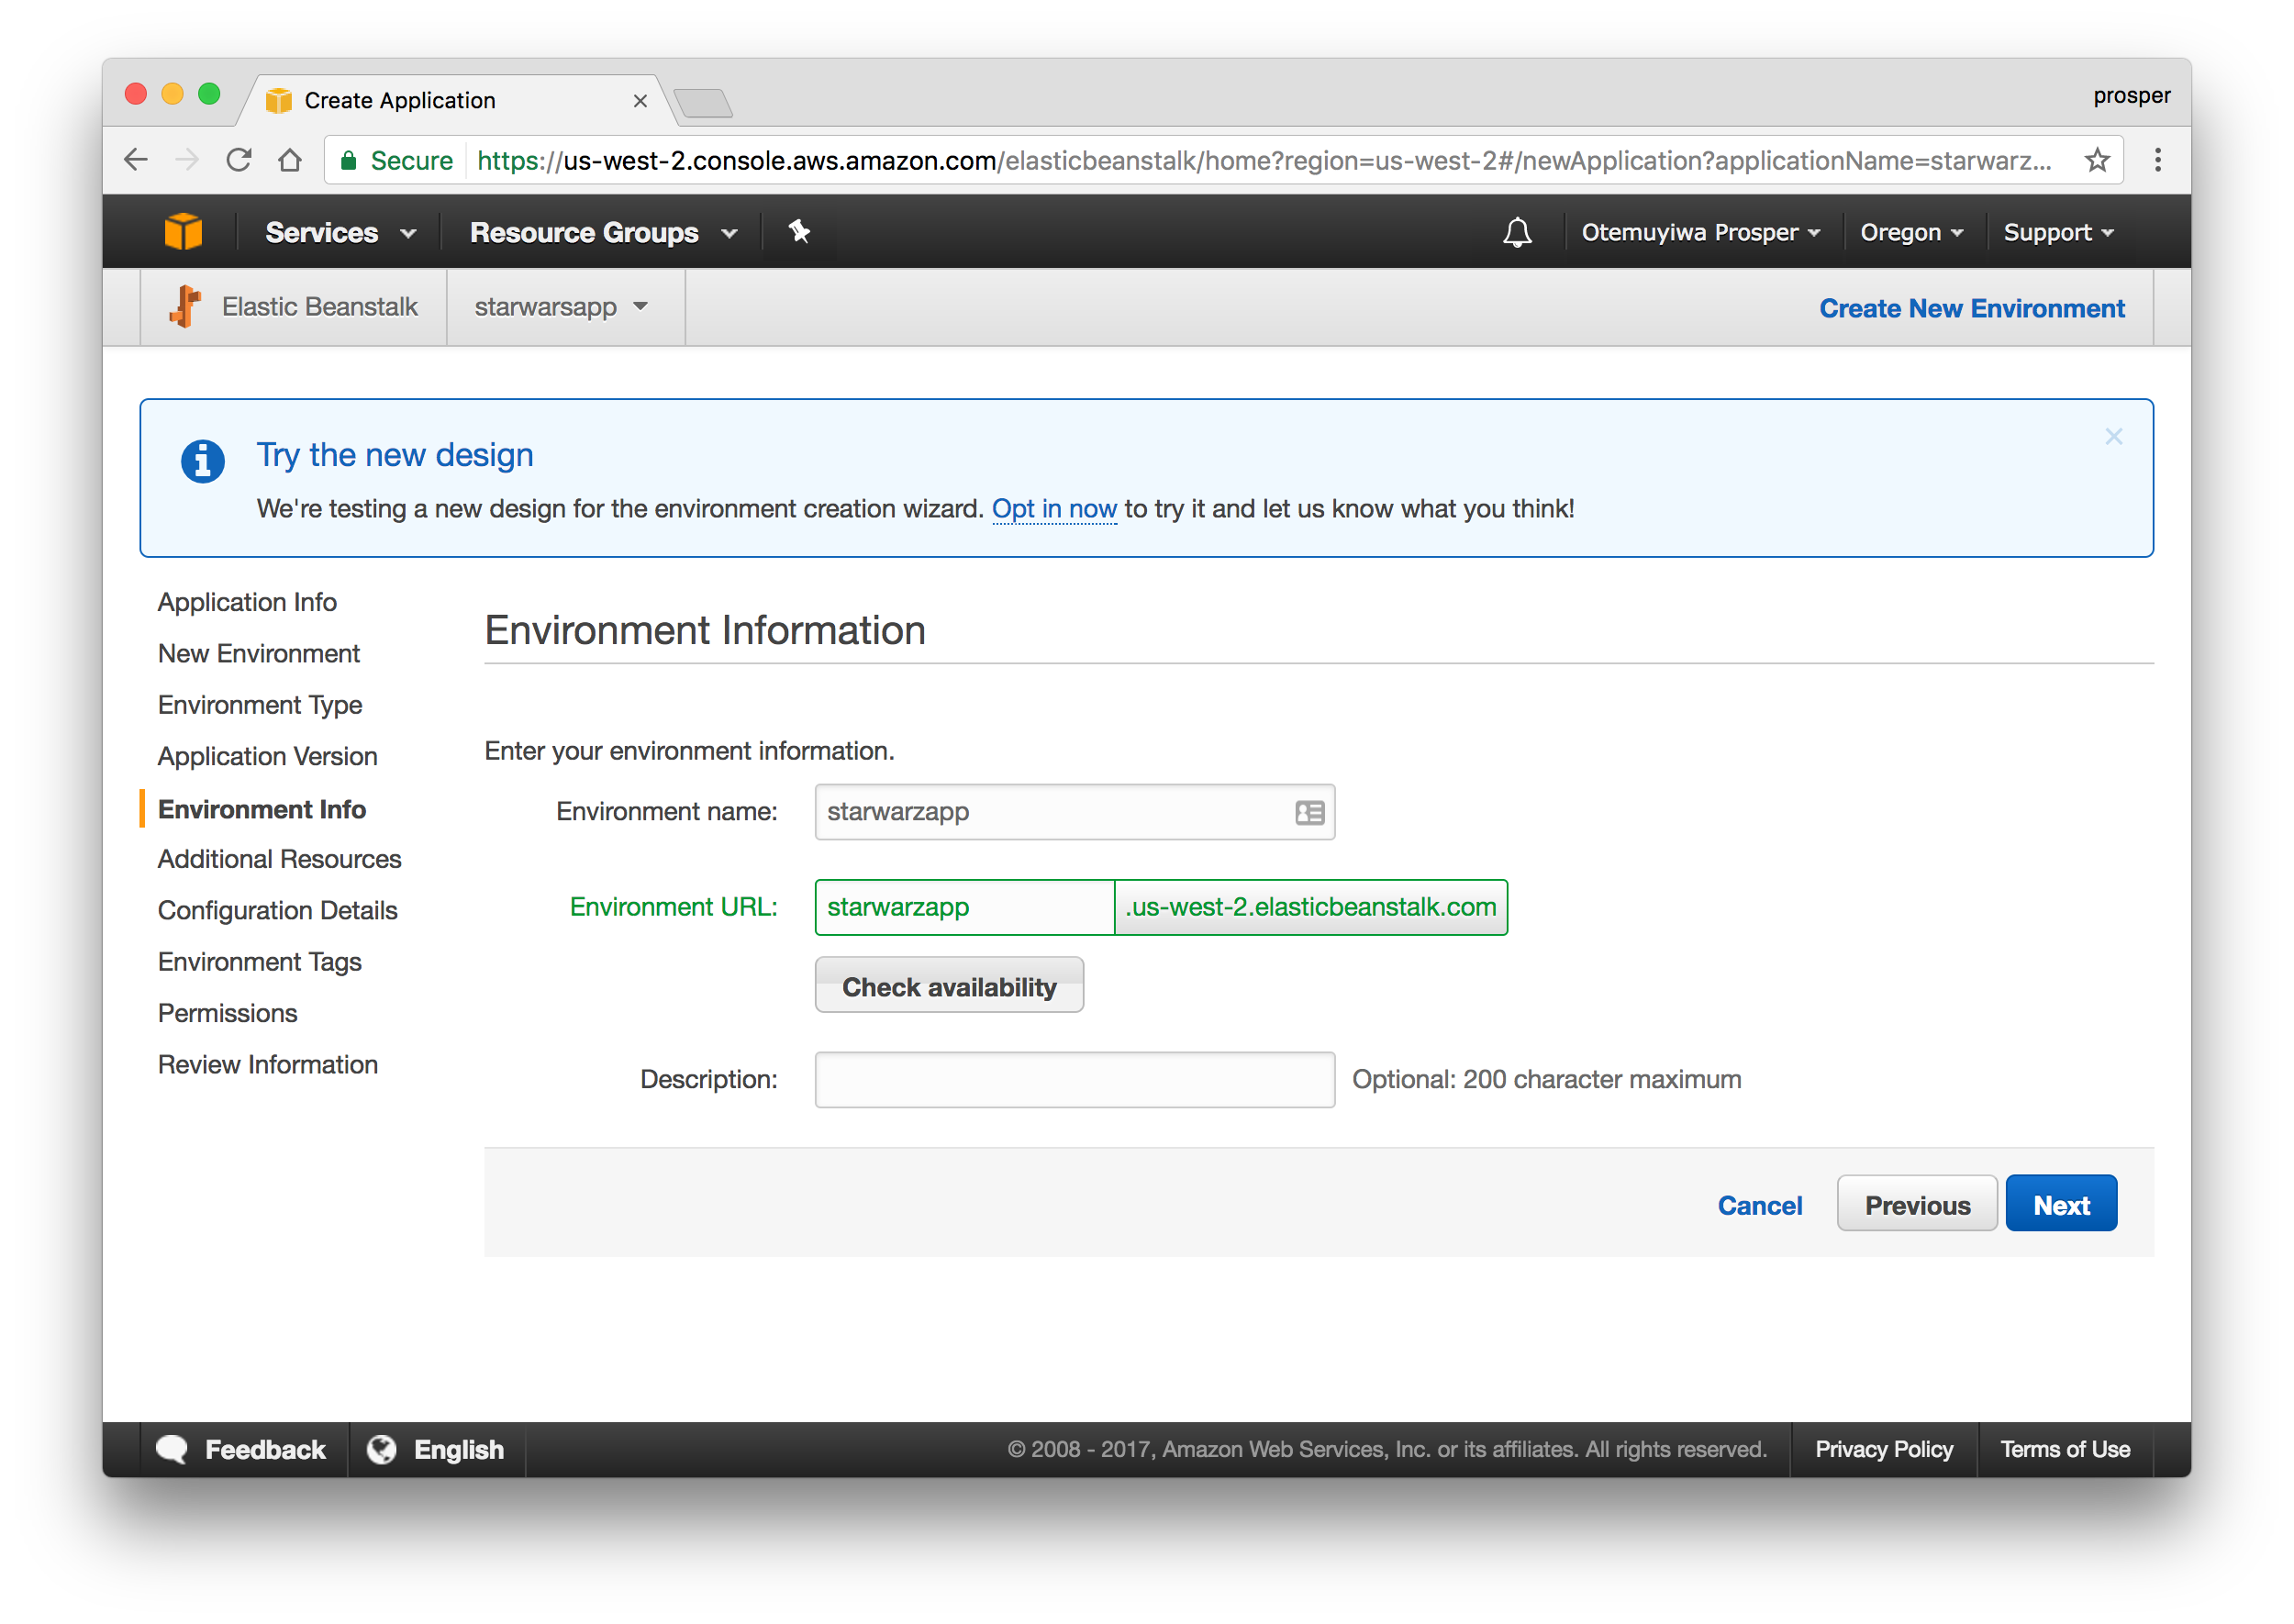Click the pin shortcut icon in navbar
Viewport: 2294px width, 1624px height.
pyautogui.click(x=799, y=232)
